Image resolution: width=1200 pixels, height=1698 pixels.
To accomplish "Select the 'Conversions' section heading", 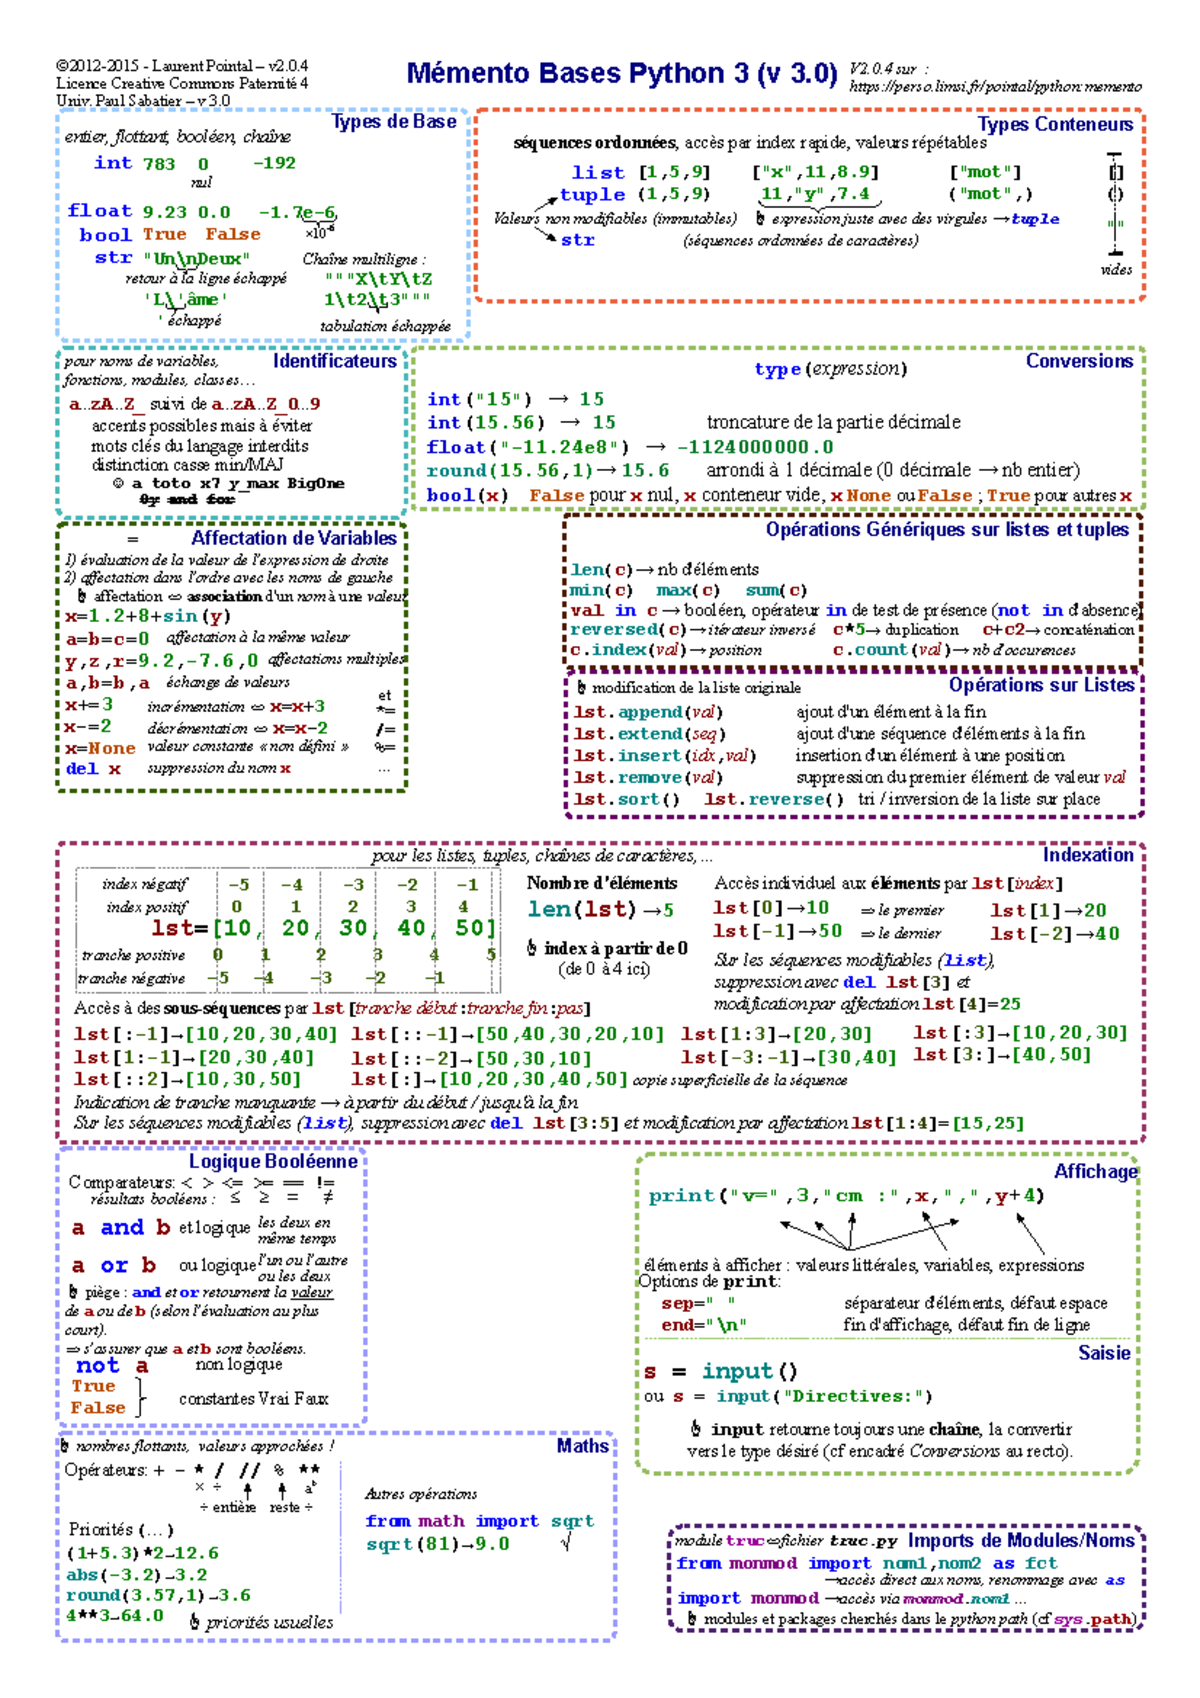I will [x=1079, y=361].
